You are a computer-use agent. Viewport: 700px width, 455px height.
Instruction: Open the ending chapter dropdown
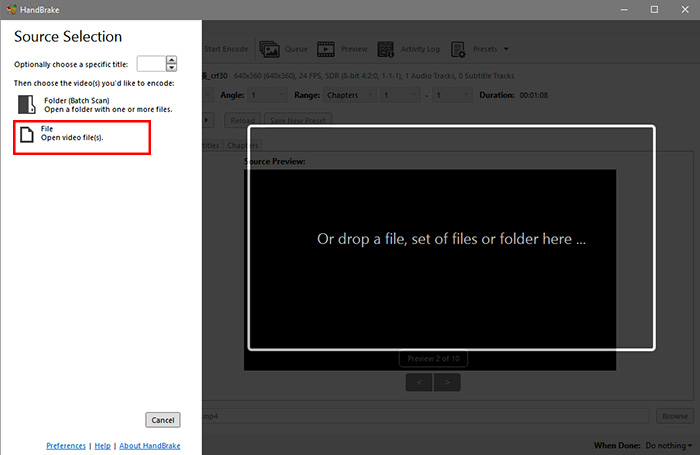click(452, 95)
